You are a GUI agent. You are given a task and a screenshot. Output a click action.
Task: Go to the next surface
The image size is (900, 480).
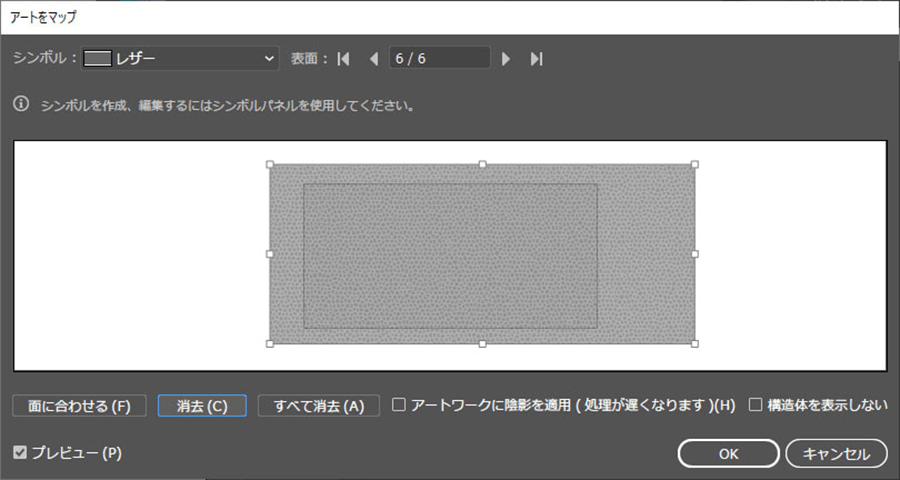pos(506,59)
